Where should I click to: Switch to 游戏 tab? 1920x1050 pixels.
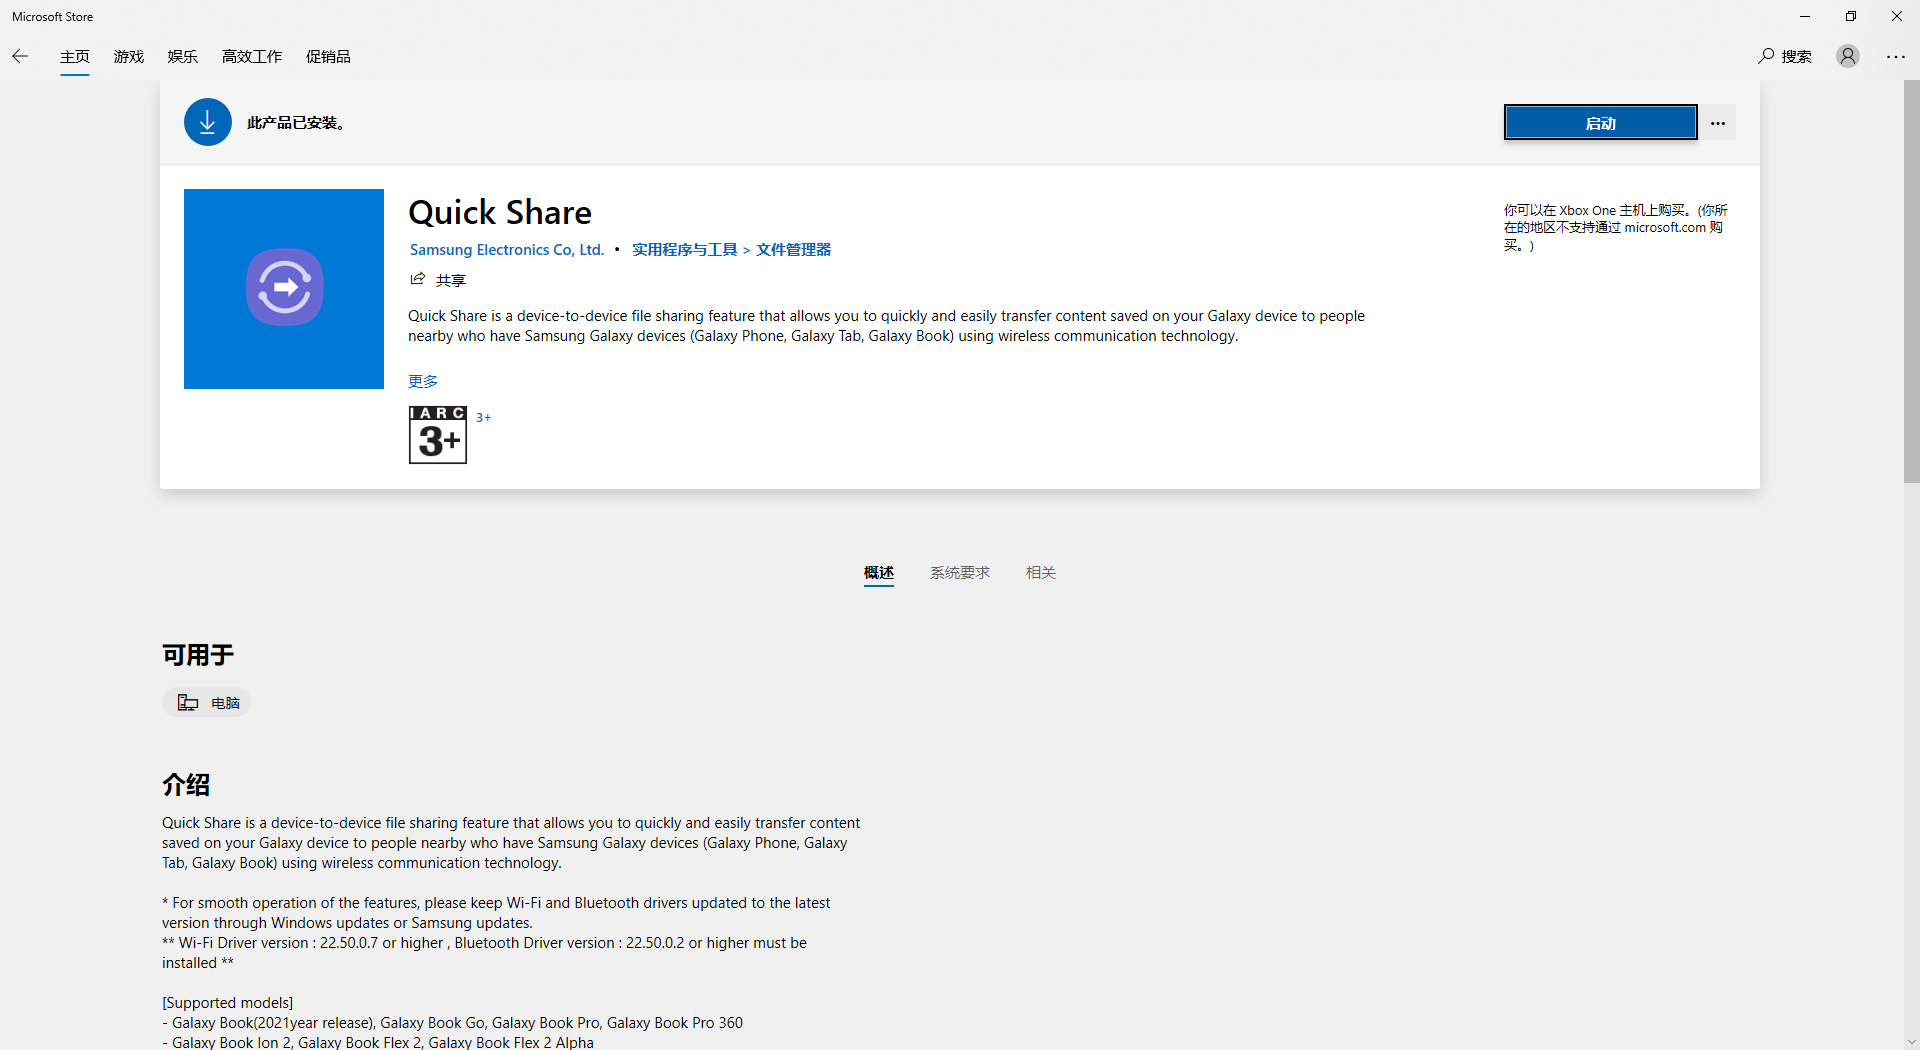pyautogui.click(x=129, y=57)
